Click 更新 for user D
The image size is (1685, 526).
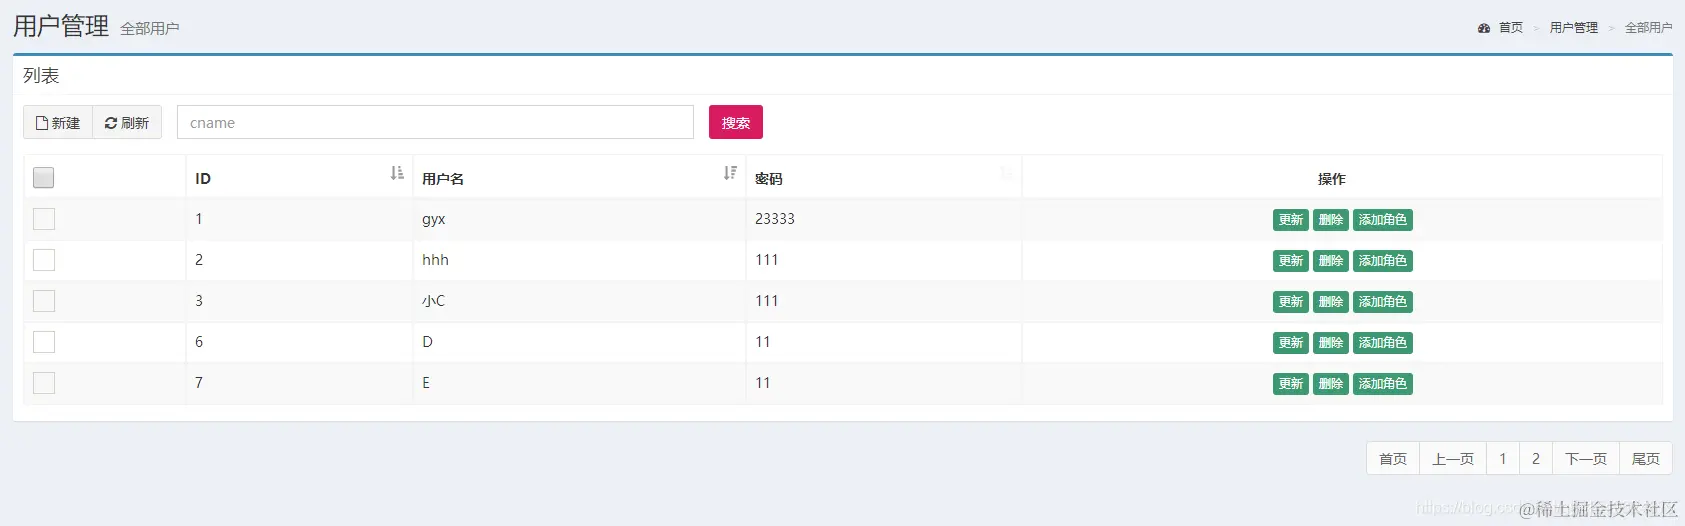(1291, 343)
